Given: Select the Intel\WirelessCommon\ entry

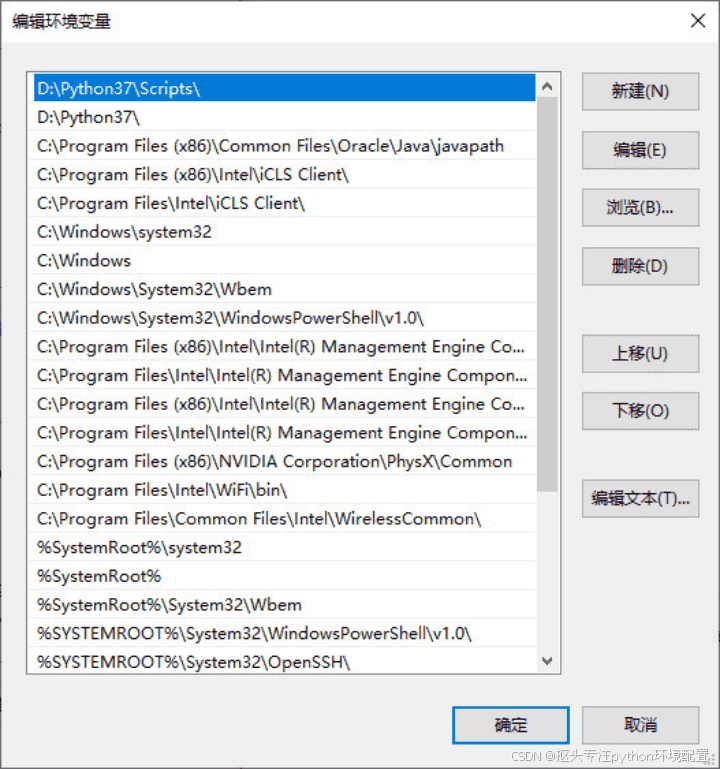Looking at the screenshot, I should pos(284,519).
